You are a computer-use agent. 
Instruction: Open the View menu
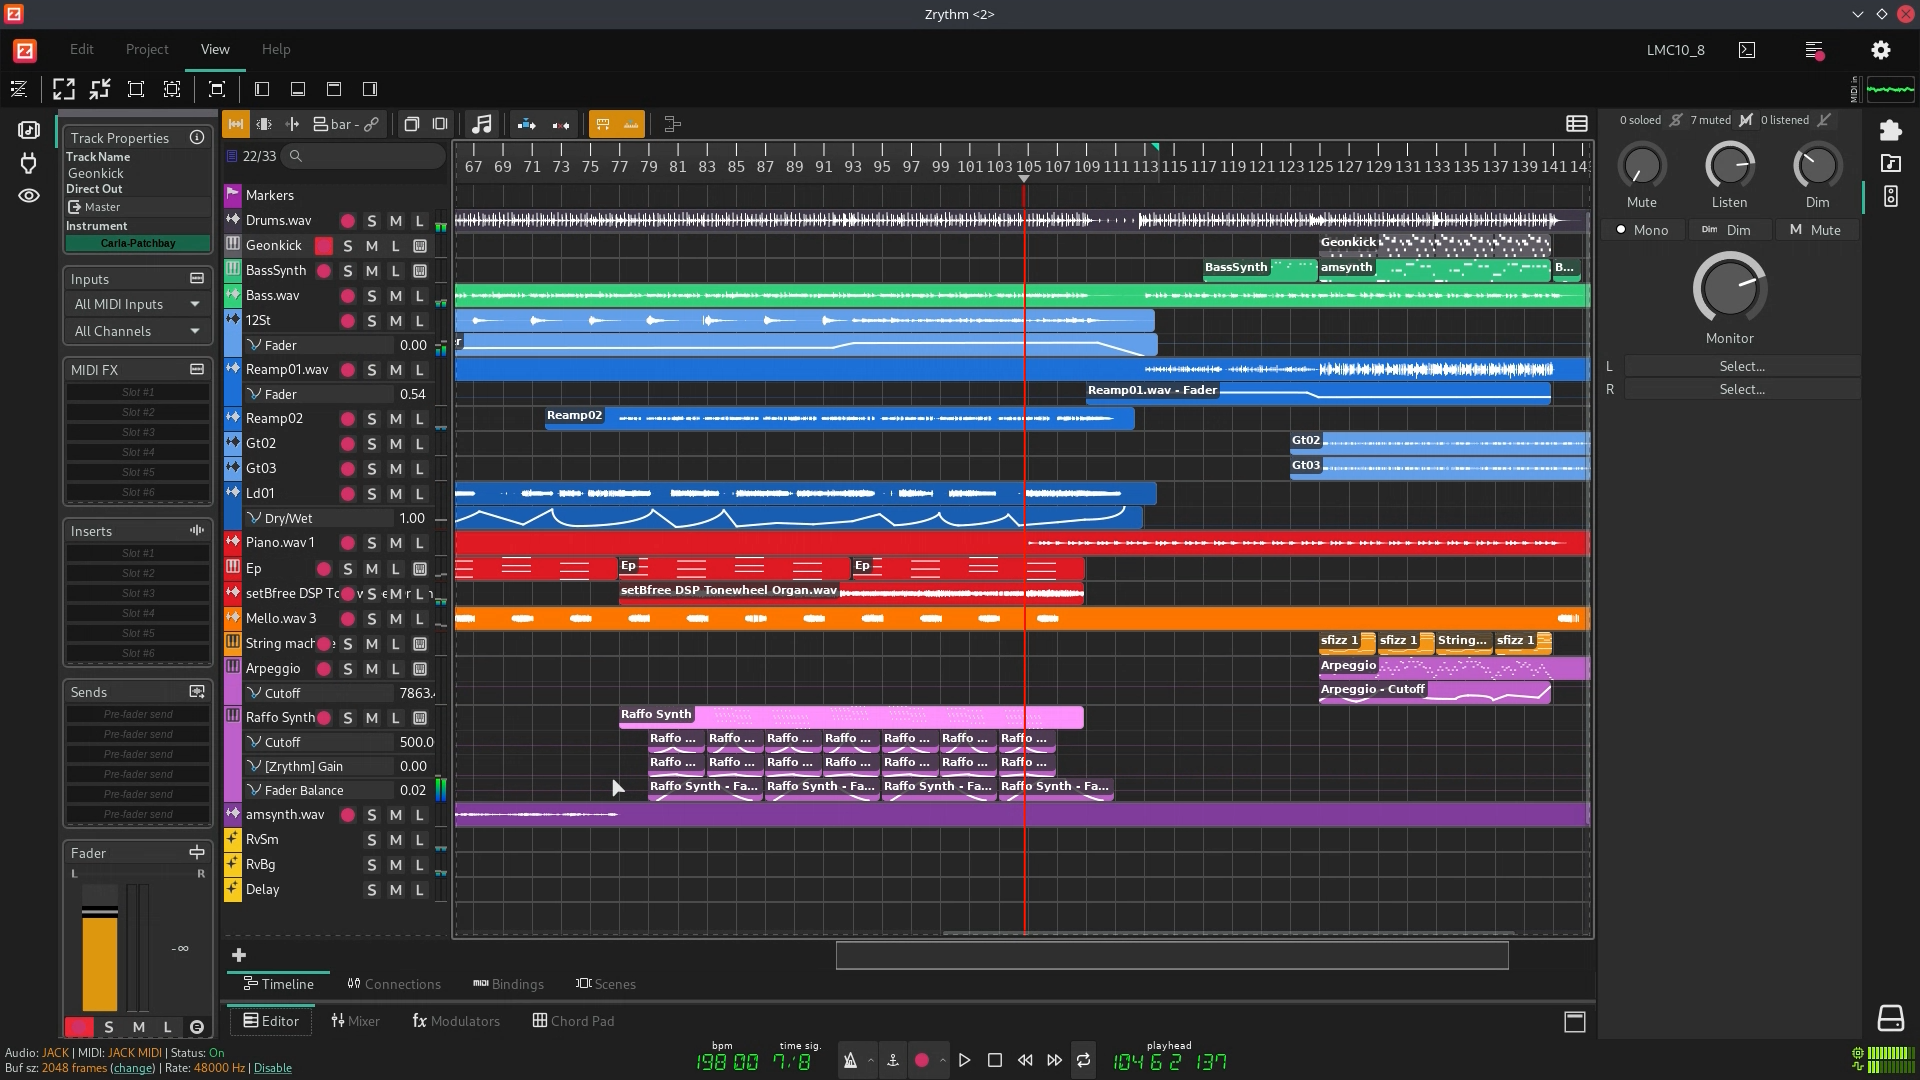pyautogui.click(x=214, y=49)
